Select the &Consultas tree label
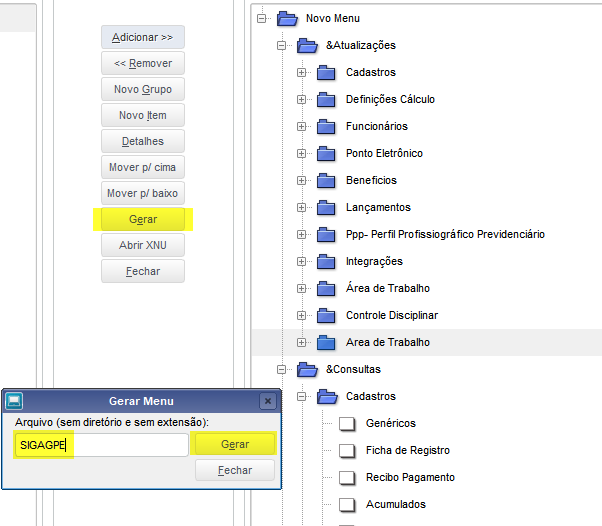 click(x=354, y=369)
